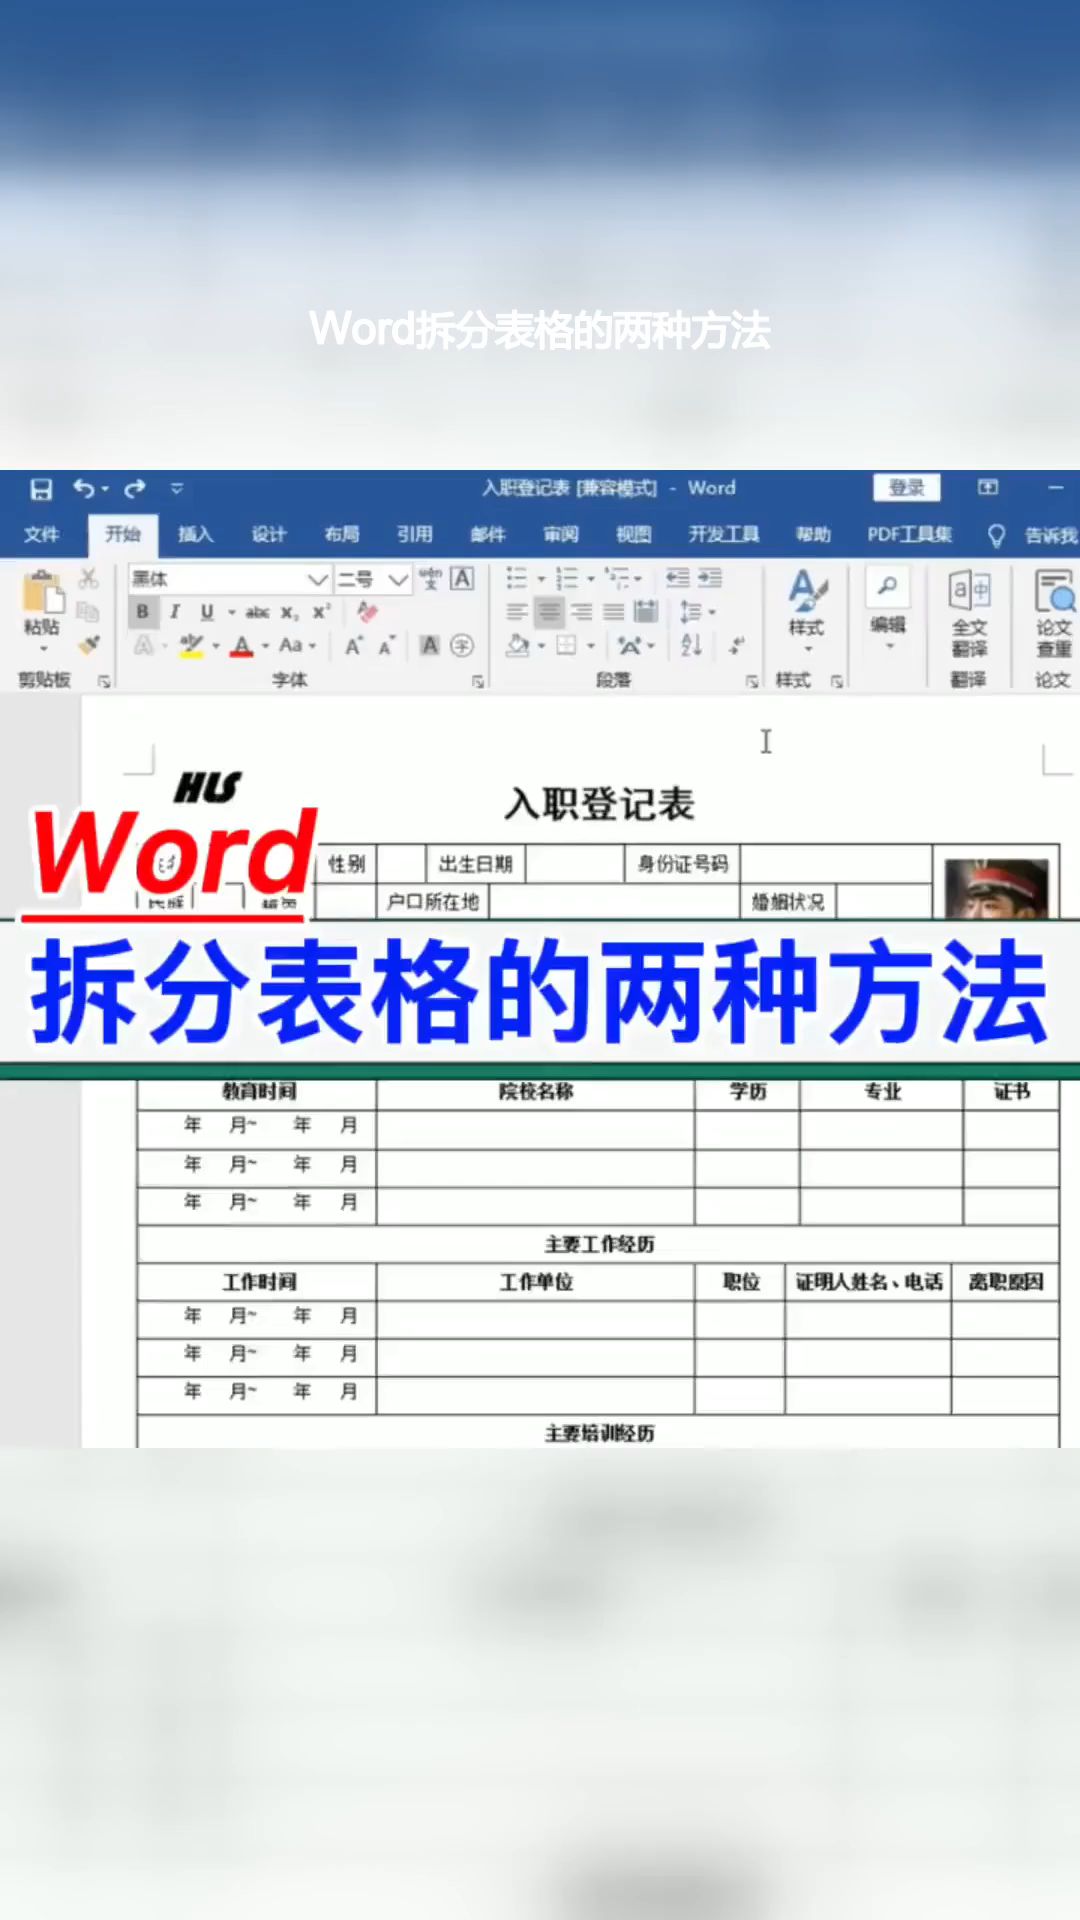Screen dimensions: 1080x1920
Task: Click the sort A-Z icon
Action: click(691, 645)
